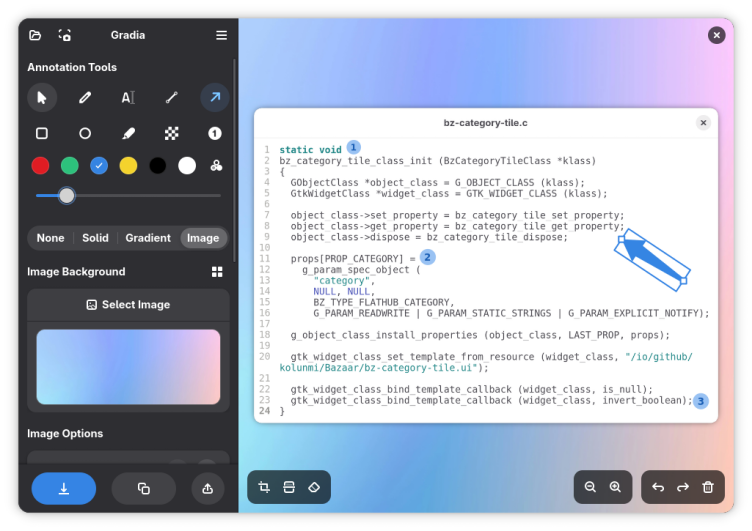Select the pointer selection tool

click(42, 97)
